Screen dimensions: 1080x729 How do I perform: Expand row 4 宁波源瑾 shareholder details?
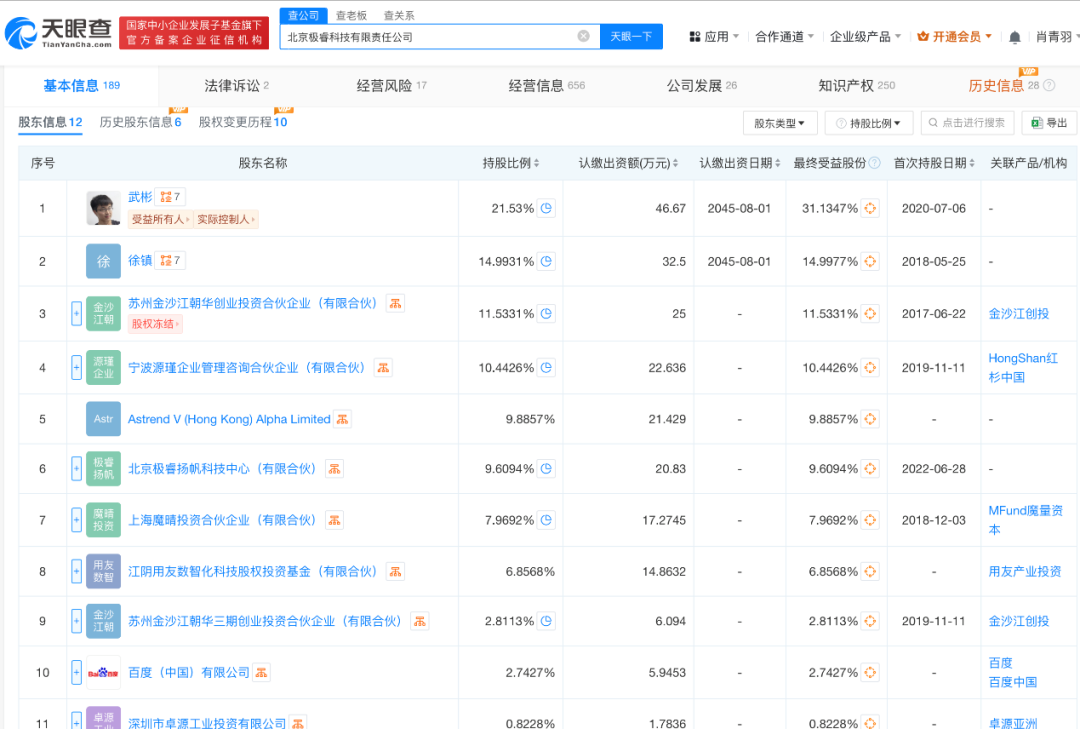point(76,368)
